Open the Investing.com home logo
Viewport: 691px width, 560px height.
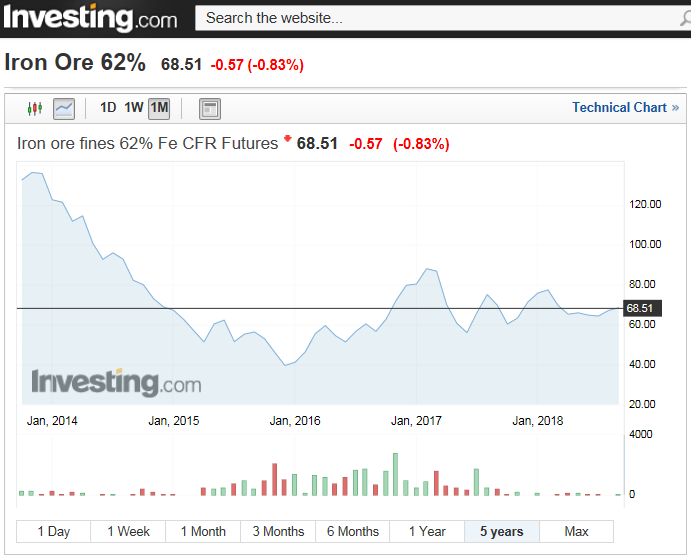pyautogui.click(x=90, y=18)
